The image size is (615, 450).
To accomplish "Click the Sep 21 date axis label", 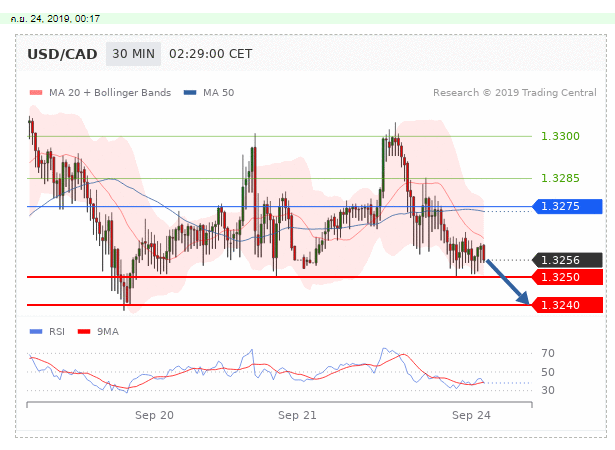I will 297,415.
